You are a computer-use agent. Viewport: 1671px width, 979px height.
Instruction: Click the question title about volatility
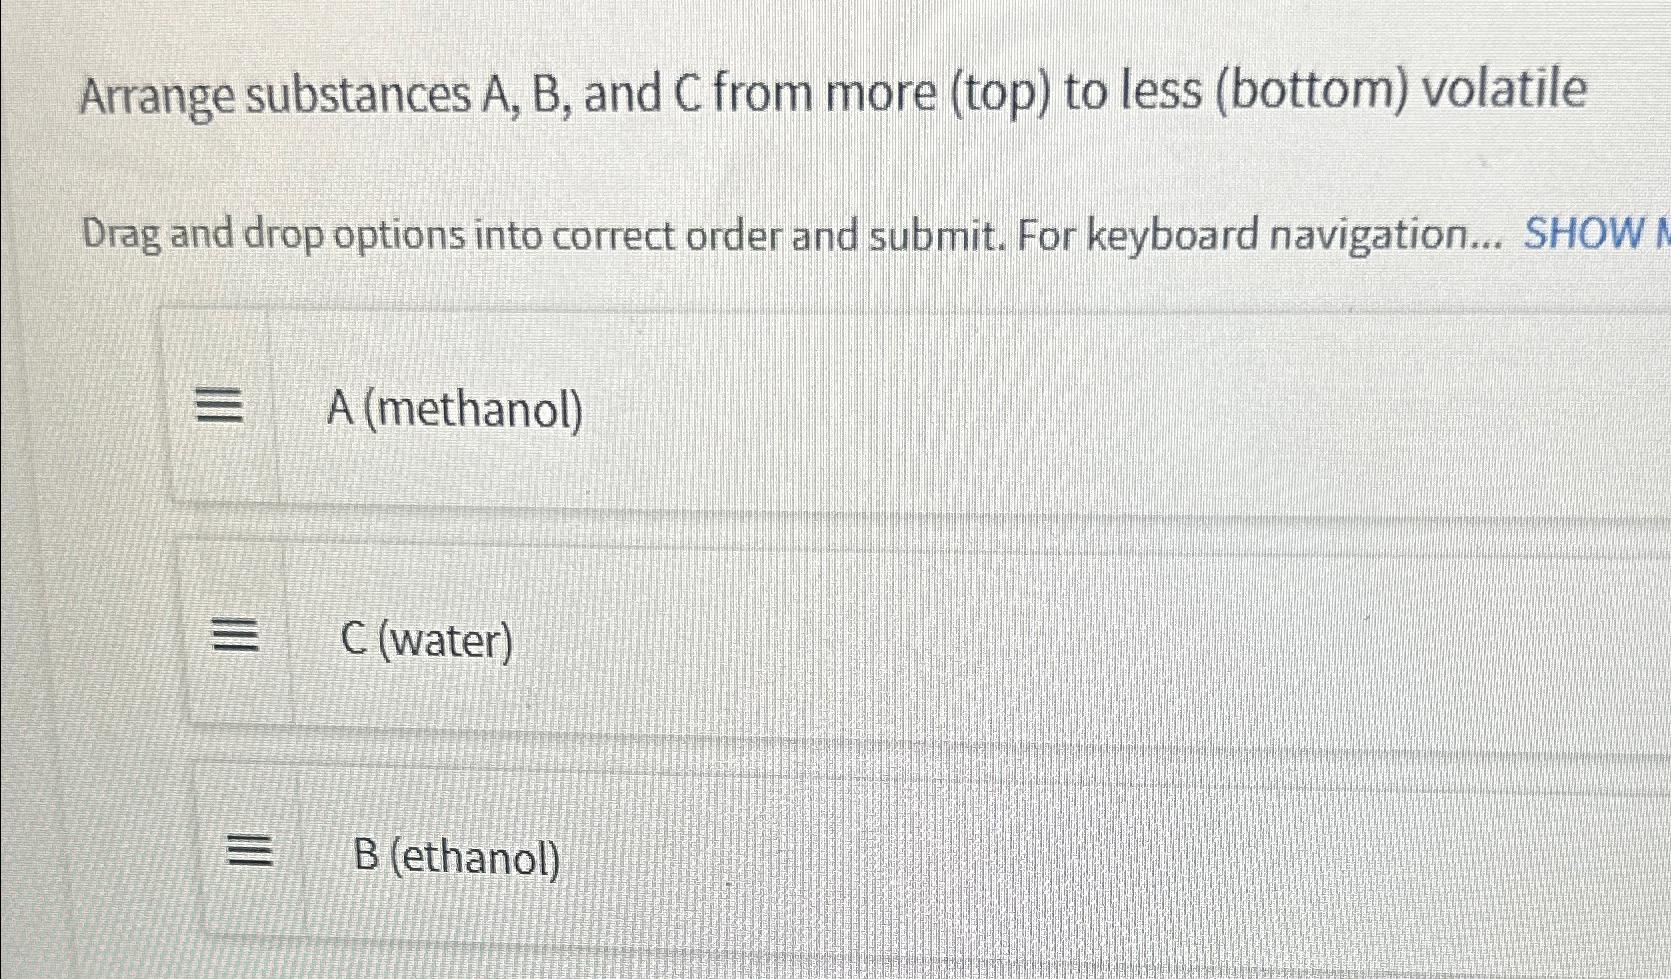click(835, 95)
